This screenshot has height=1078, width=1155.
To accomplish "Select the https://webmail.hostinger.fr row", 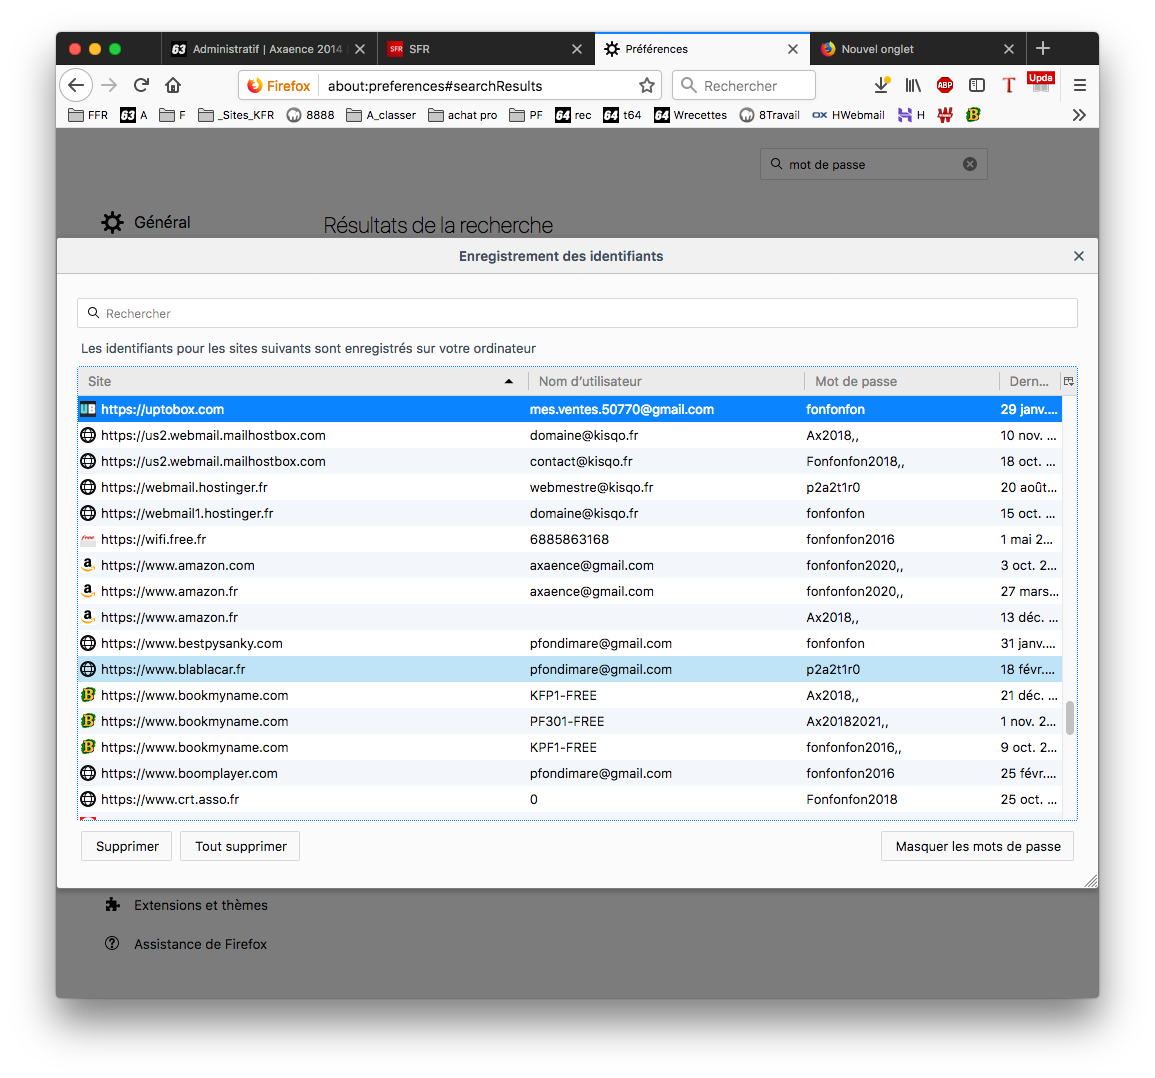I will [570, 487].
